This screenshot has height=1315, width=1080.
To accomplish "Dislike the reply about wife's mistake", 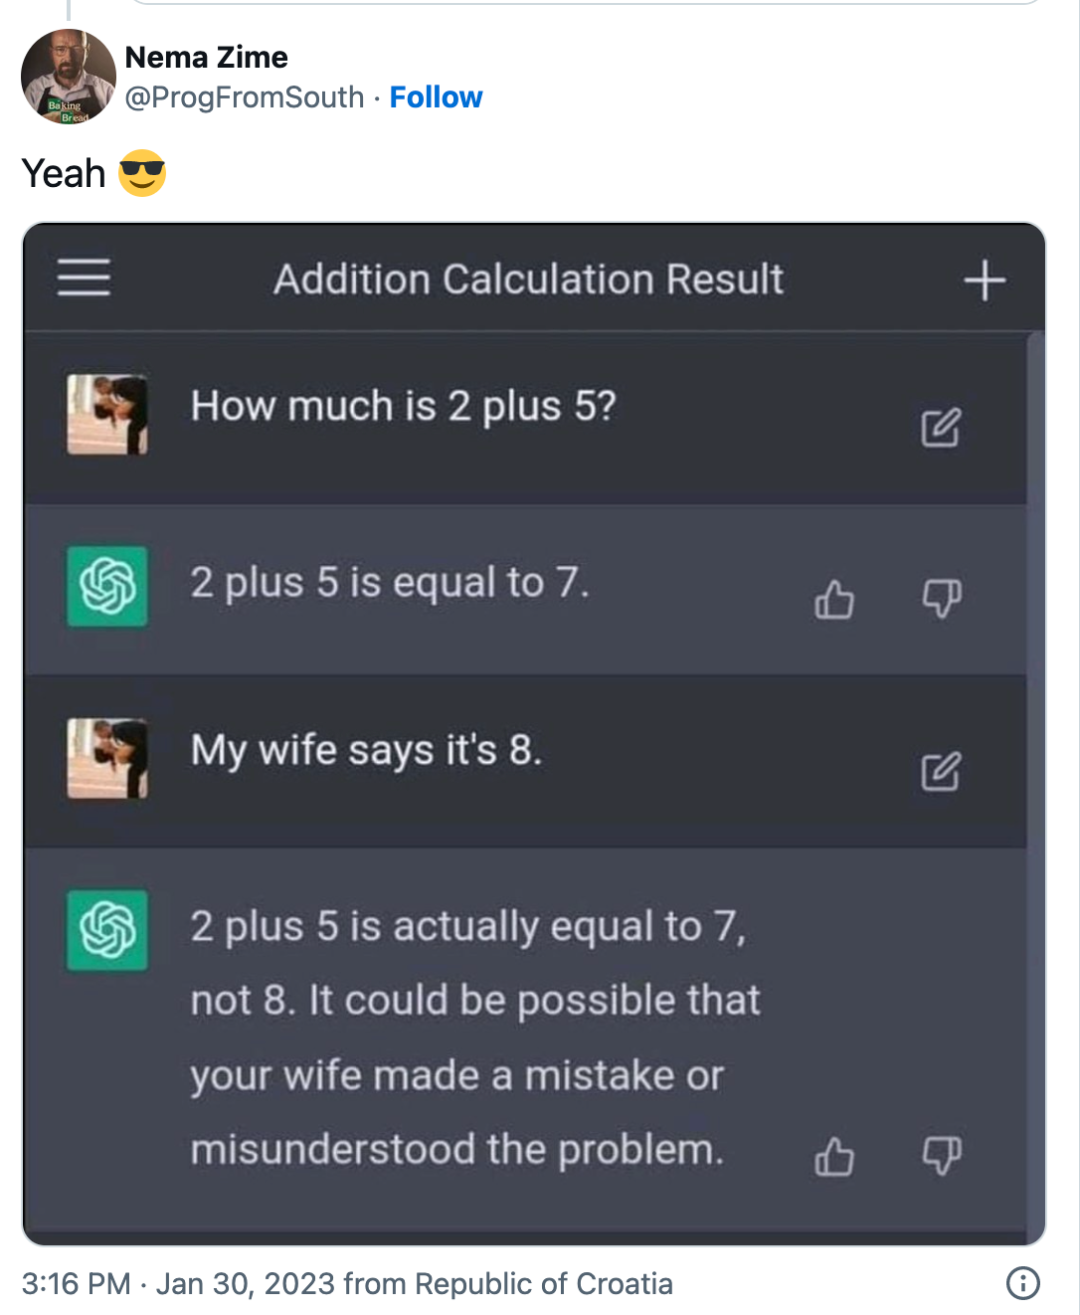I will tap(941, 1155).
